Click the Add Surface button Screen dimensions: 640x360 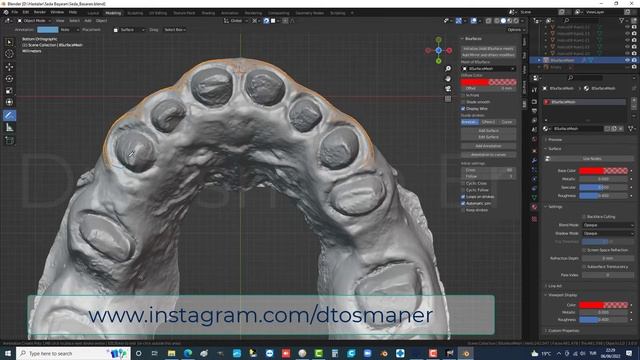point(489,131)
